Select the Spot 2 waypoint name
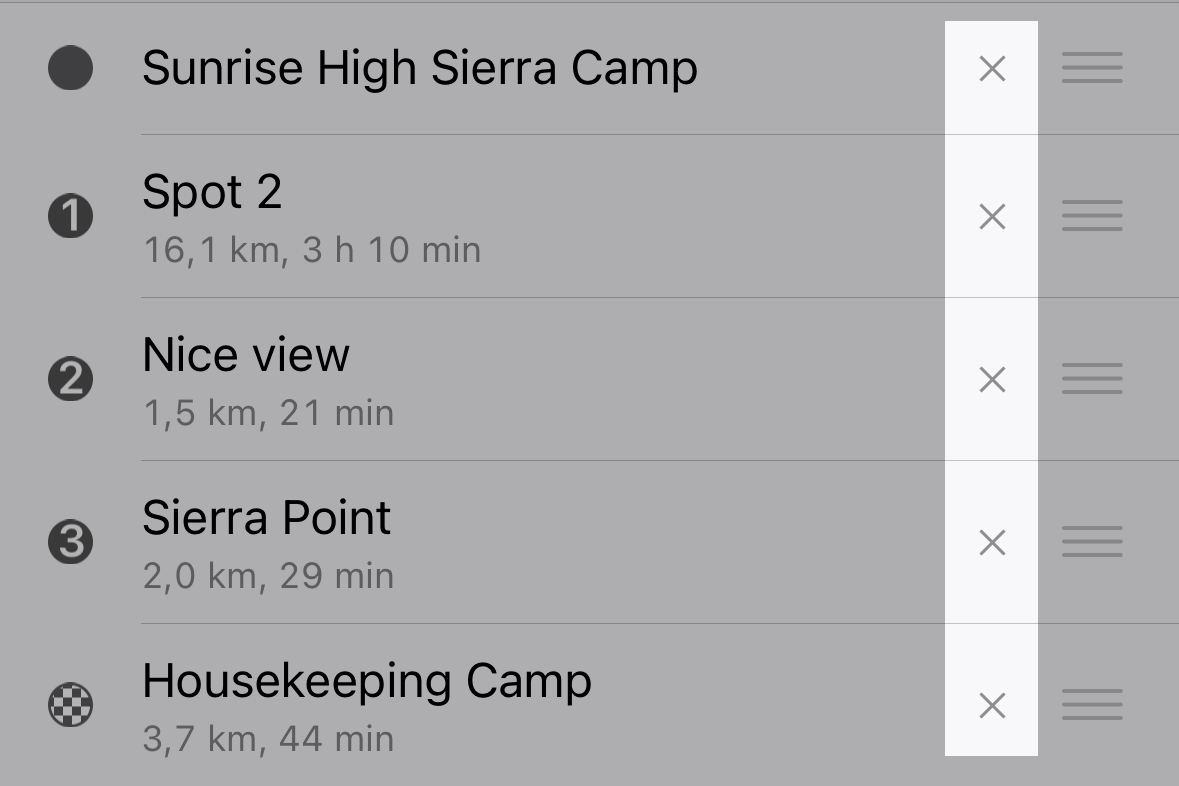The height and width of the screenshot is (786, 1179). pyautogui.click(x=214, y=193)
